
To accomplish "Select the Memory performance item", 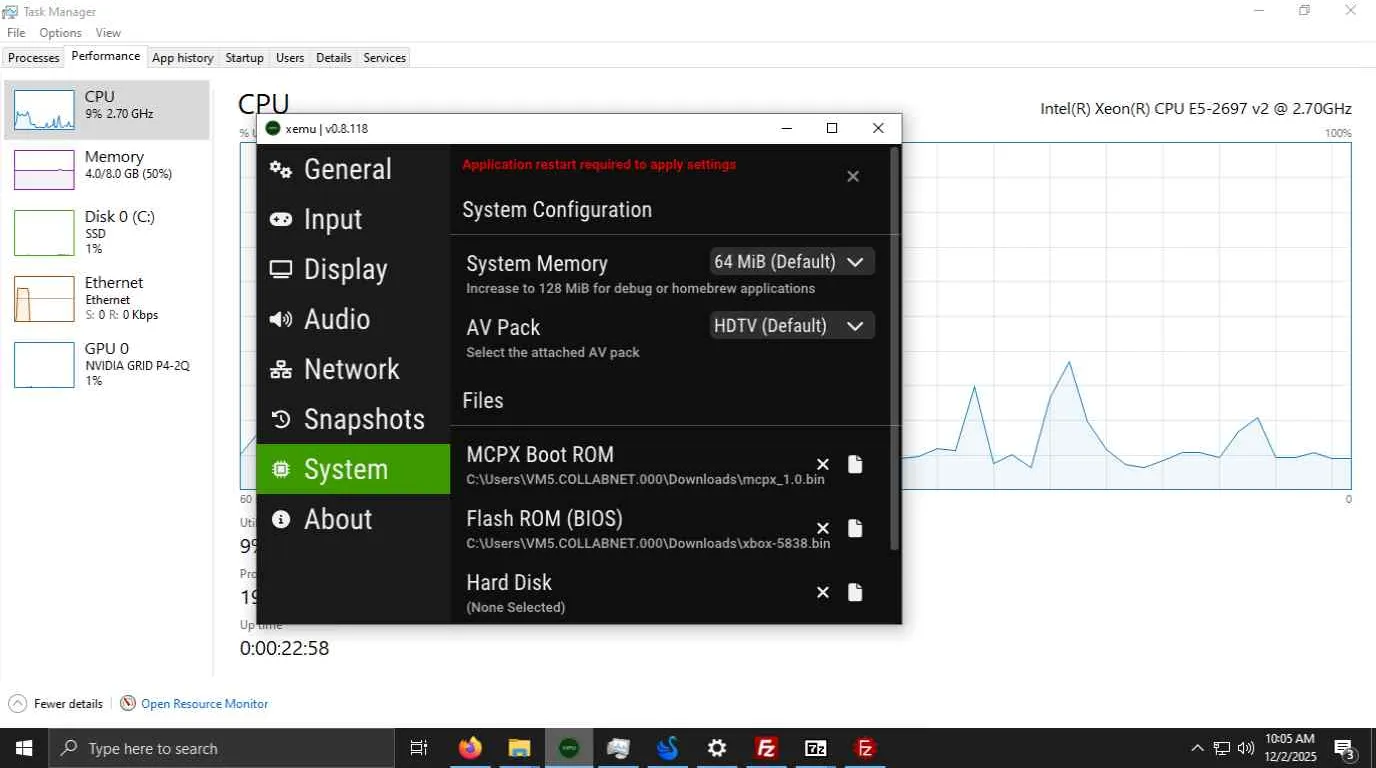I will click(x=107, y=169).
